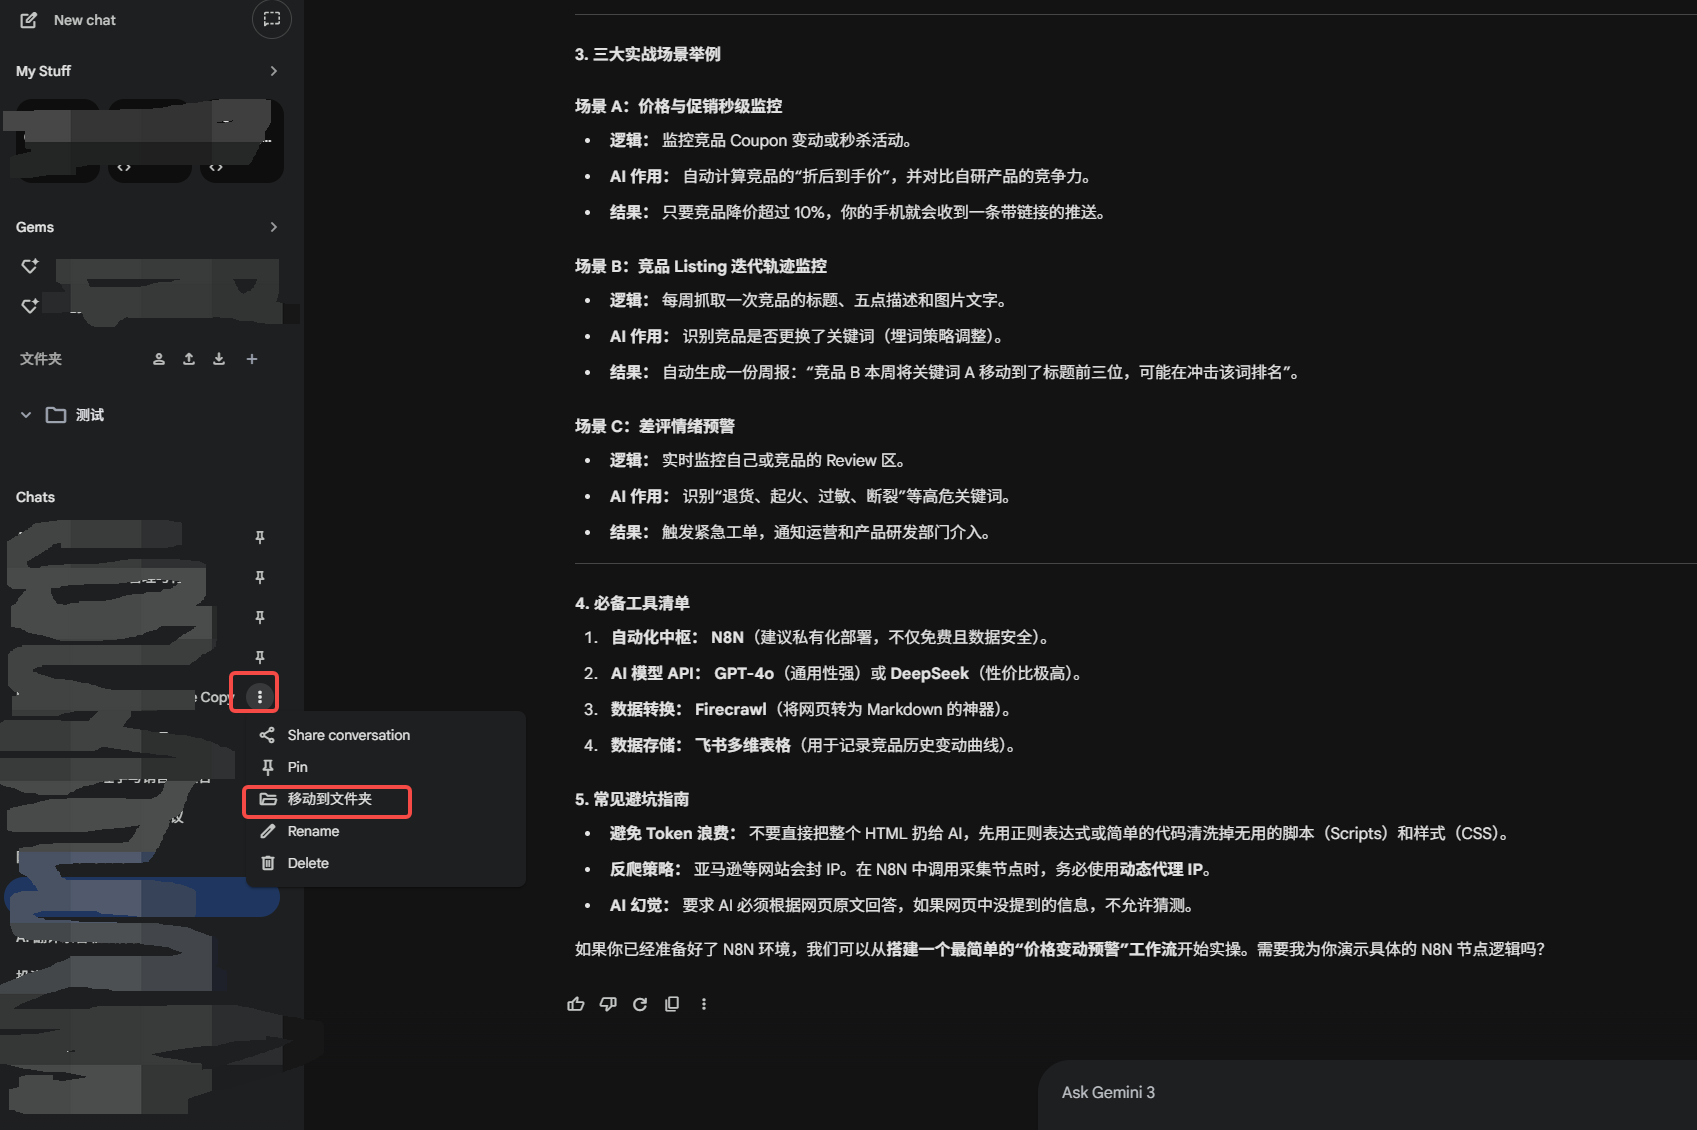The height and width of the screenshot is (1130, 1697).
Task: Expand the My Stuff section arrow
Action: coord(273,71)
